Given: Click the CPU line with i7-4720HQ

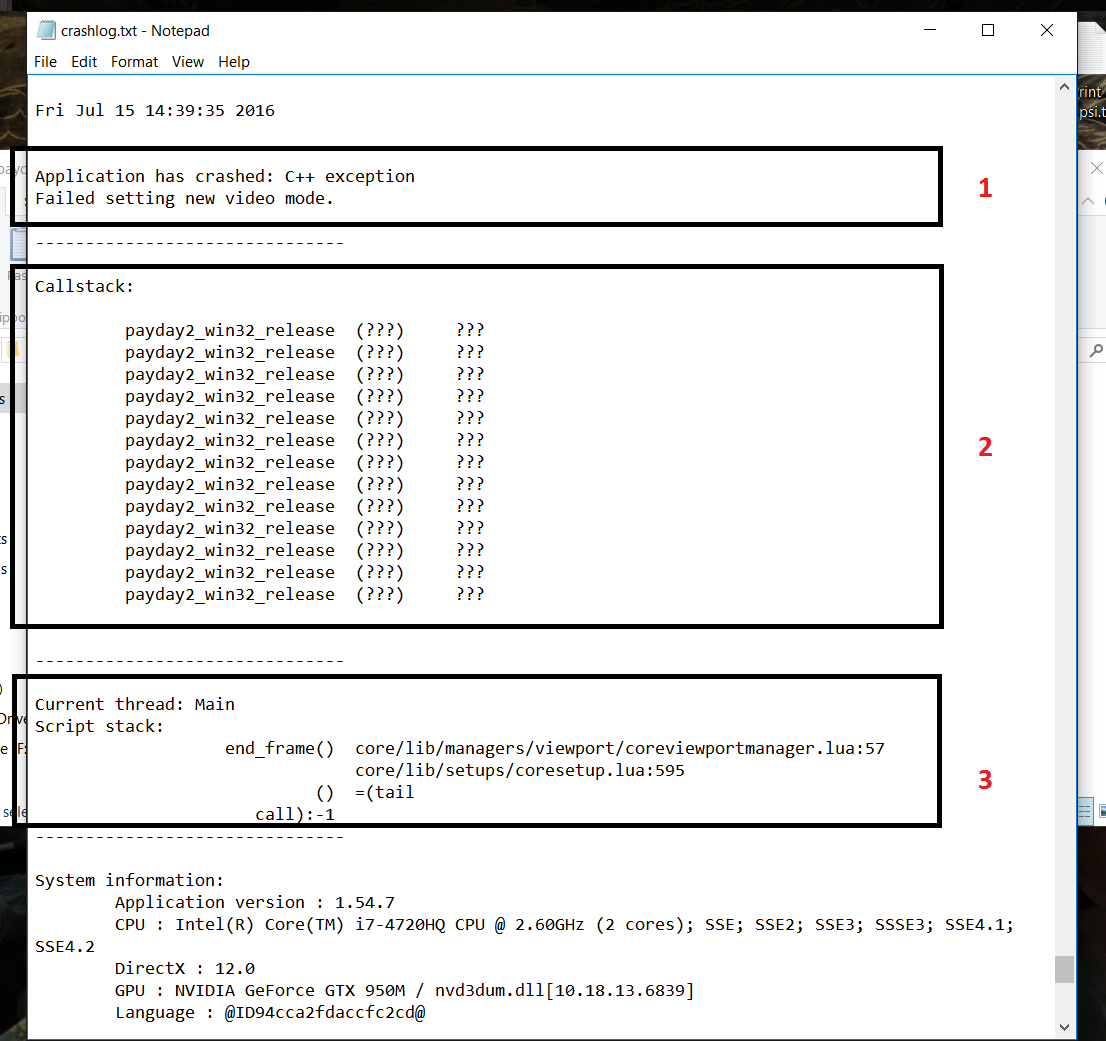Looking at the screenshot, I should [x=564, y=925].
